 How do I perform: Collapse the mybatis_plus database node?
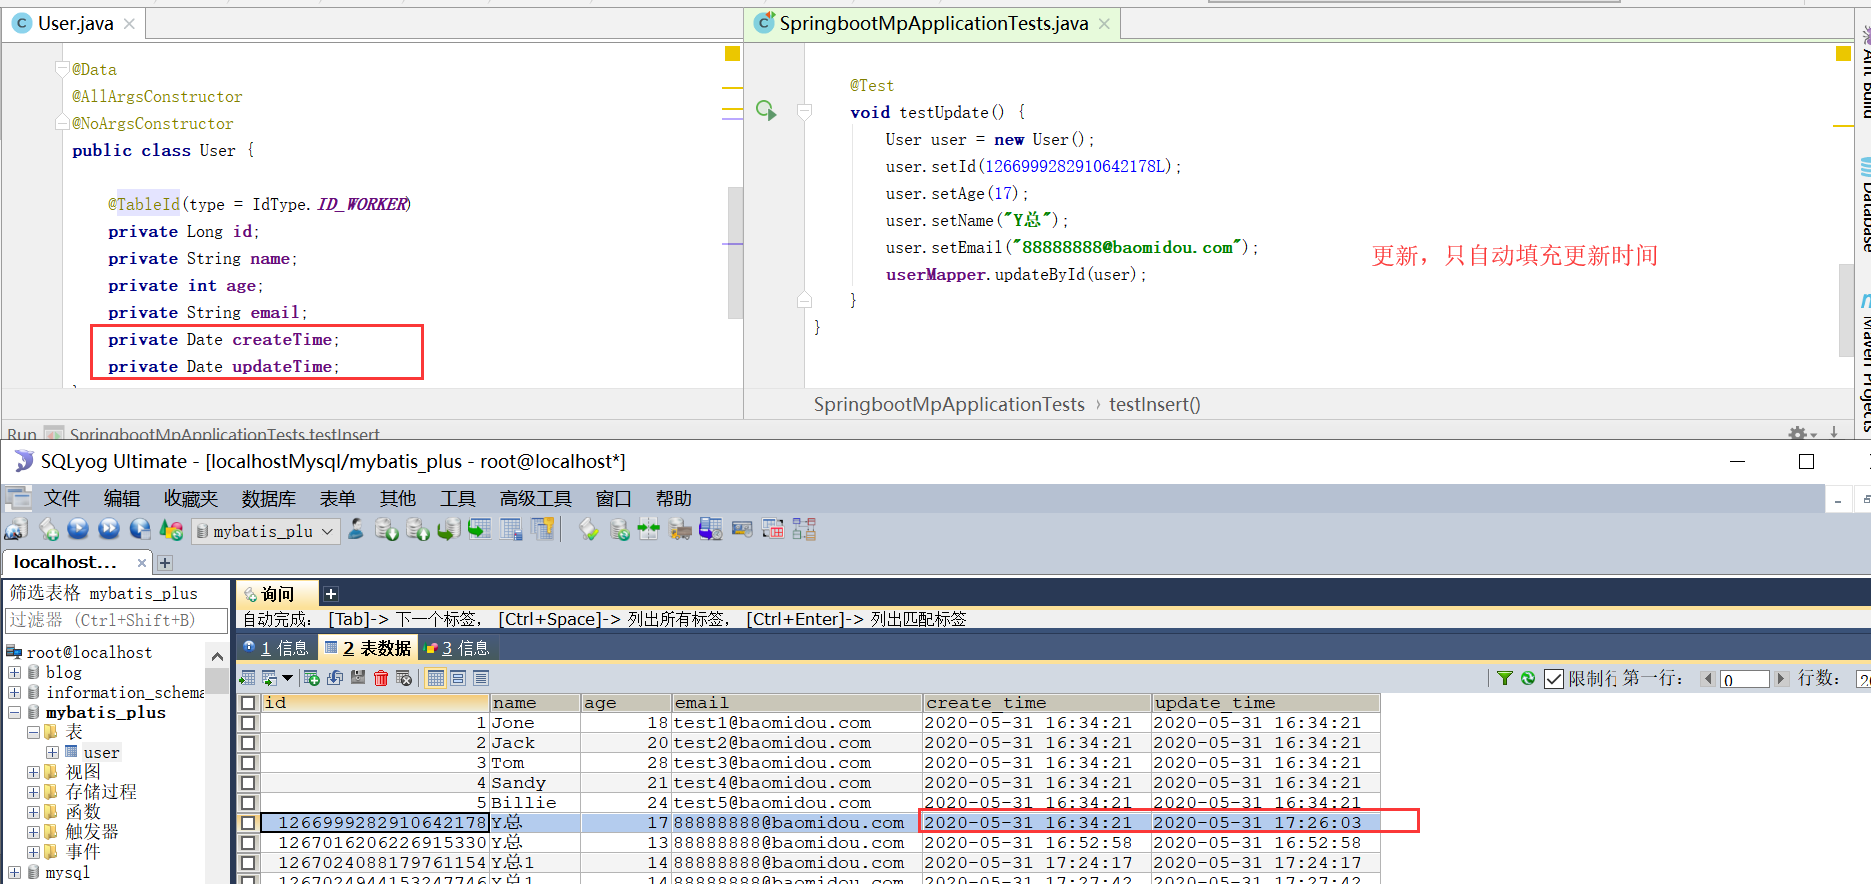point(14,712)
